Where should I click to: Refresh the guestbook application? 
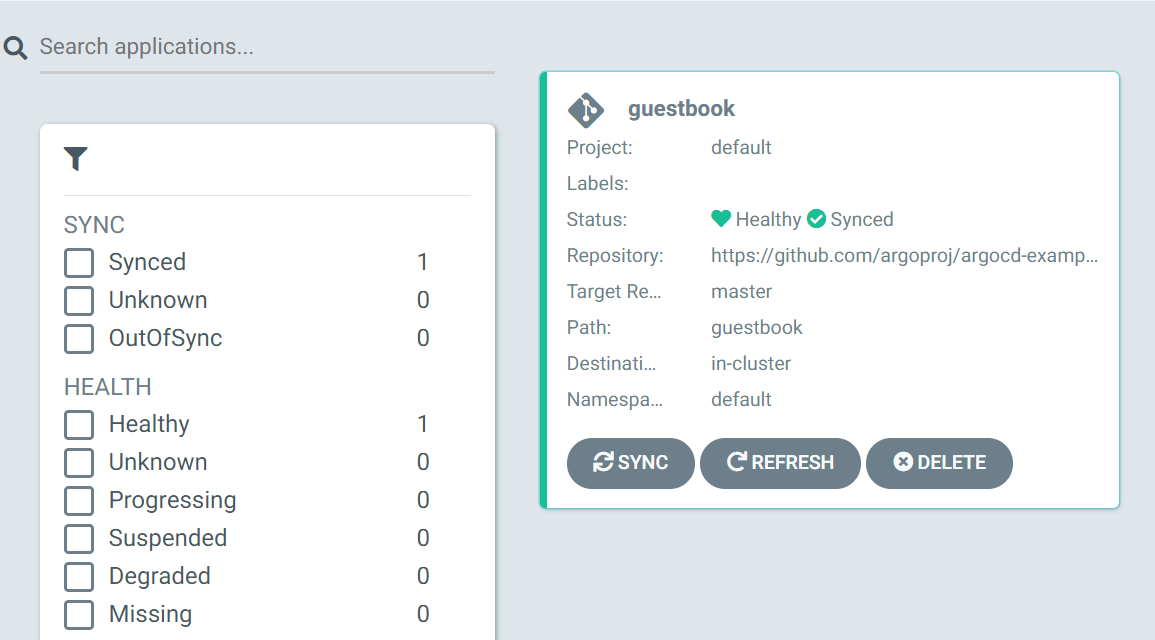click(x=780, y=463)
